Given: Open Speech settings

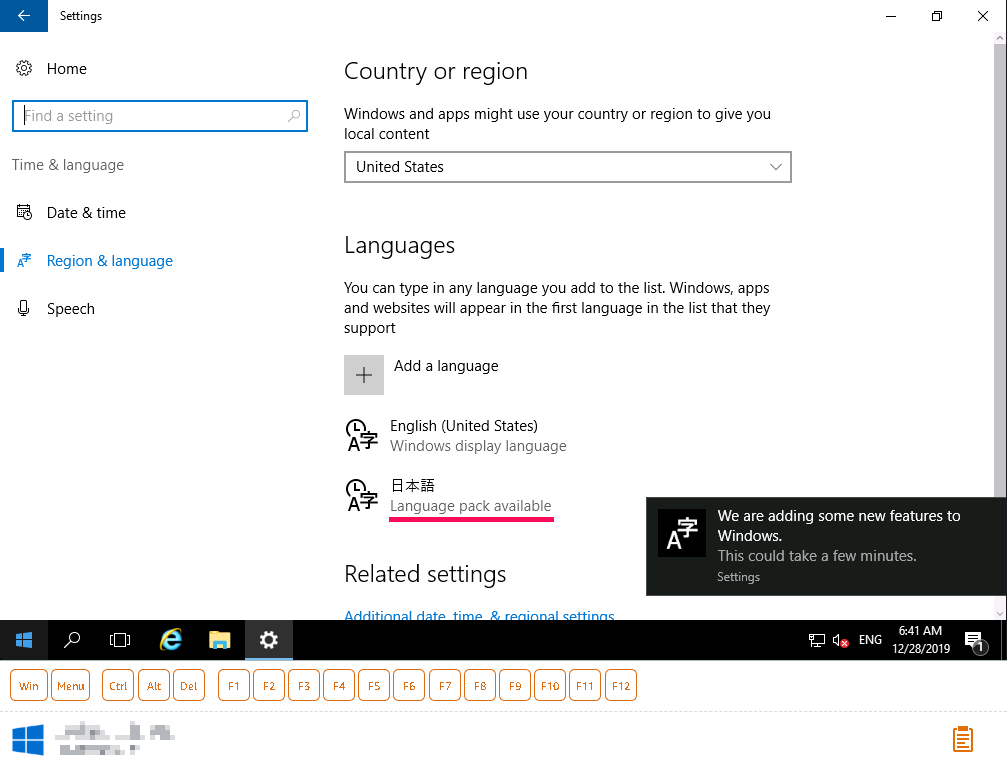Looking at the screenshot, I should [x=71, y=309].
